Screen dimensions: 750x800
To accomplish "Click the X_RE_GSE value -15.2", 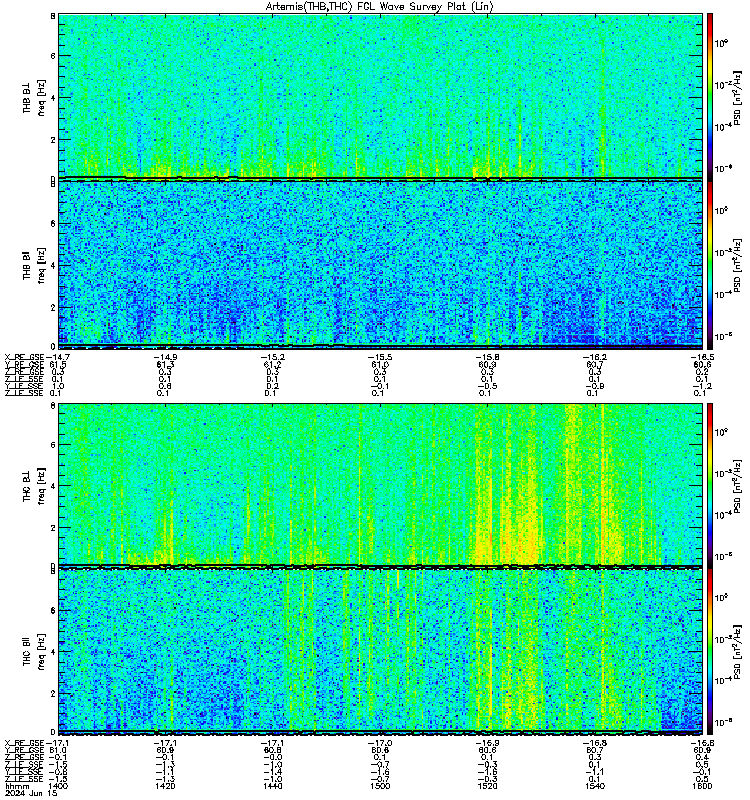I will coord(273,357).
